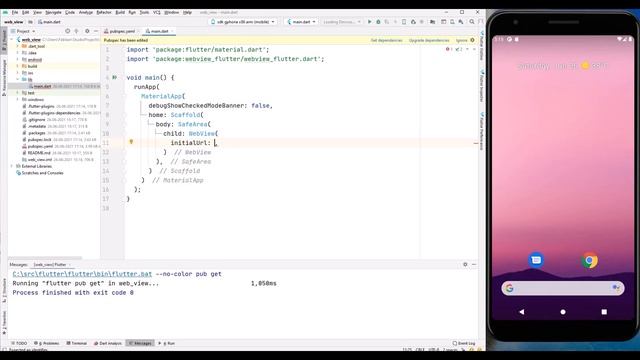Open the Run tool window tab
Image resolution: width=640 pixels, height=360 pixels.
[167, 343]
